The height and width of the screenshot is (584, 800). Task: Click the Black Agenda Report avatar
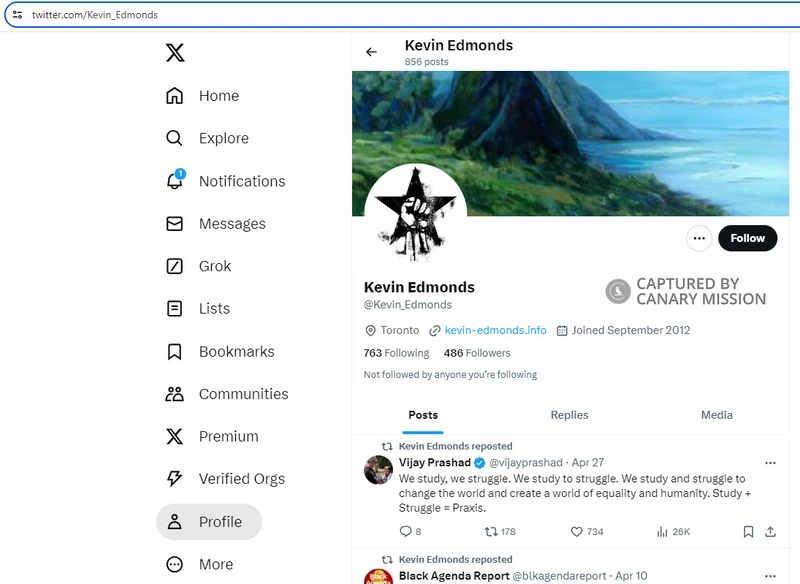(379, 577)
